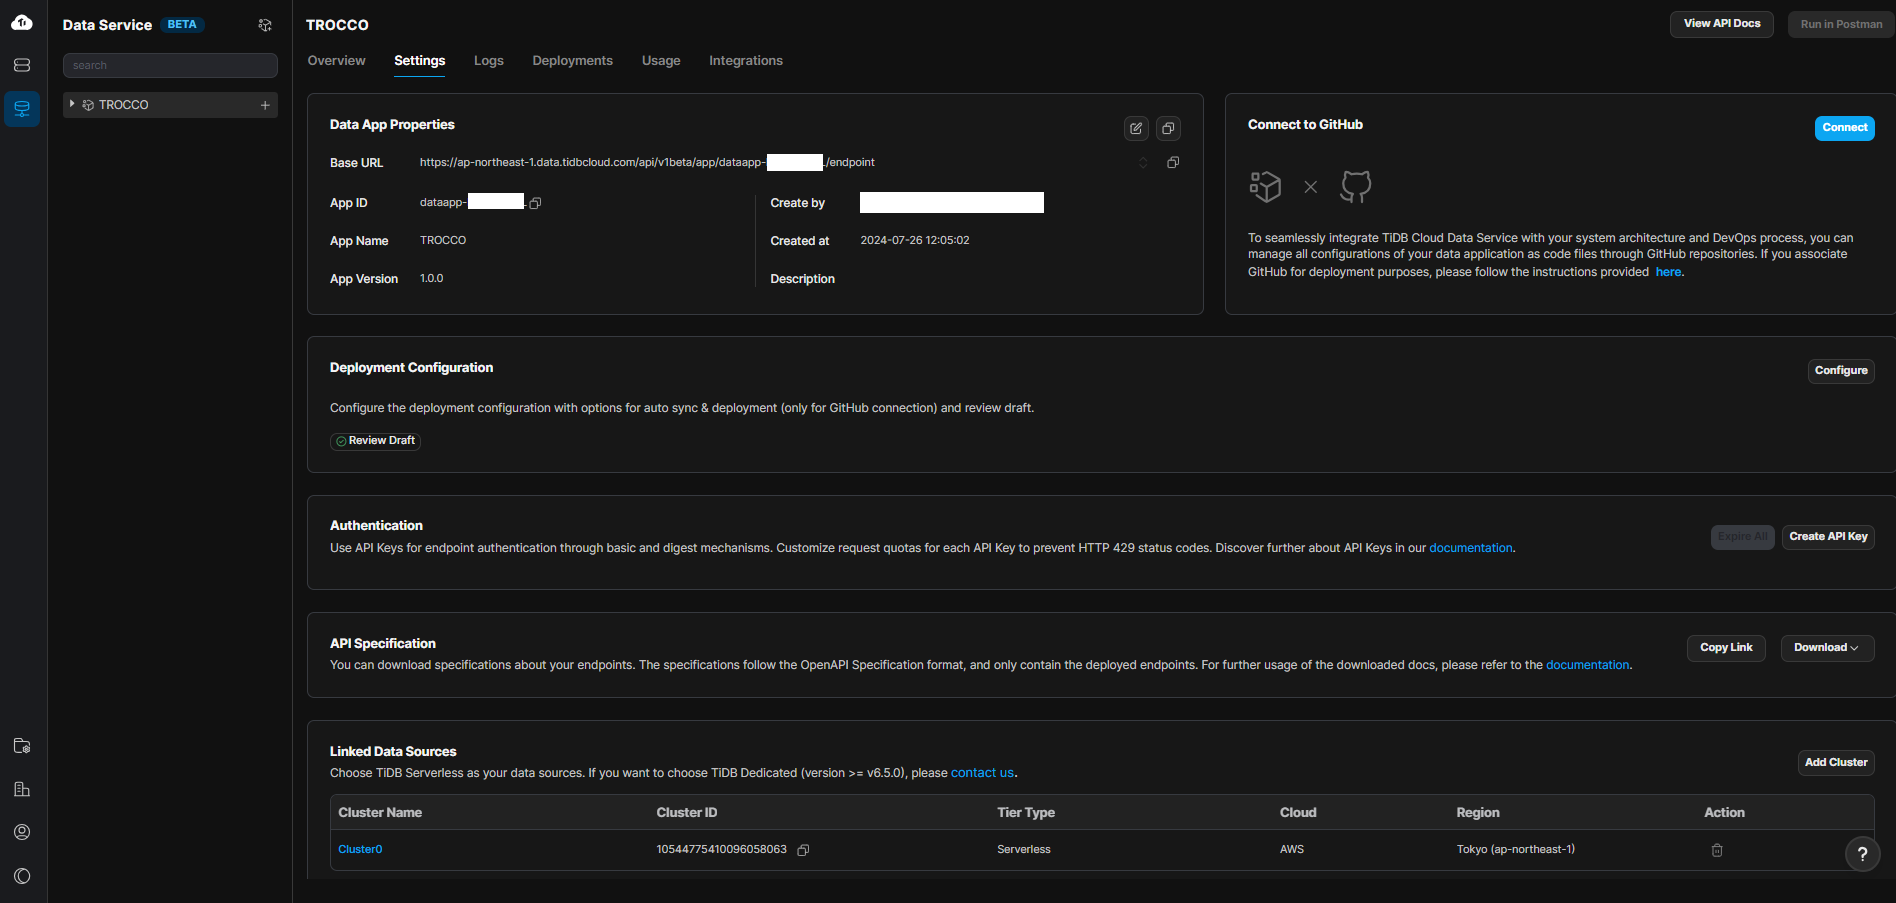Click the Add Cluster button
The image size is (1896, 903).
tap(1836, 763)
